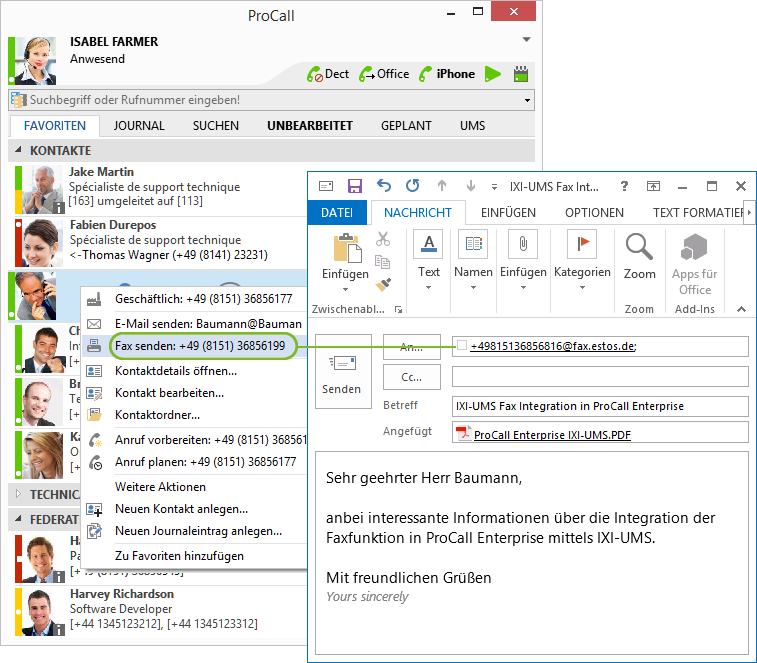Collapse the FEDERAT group
The image size is (757, 663).
tap(18, 519)
